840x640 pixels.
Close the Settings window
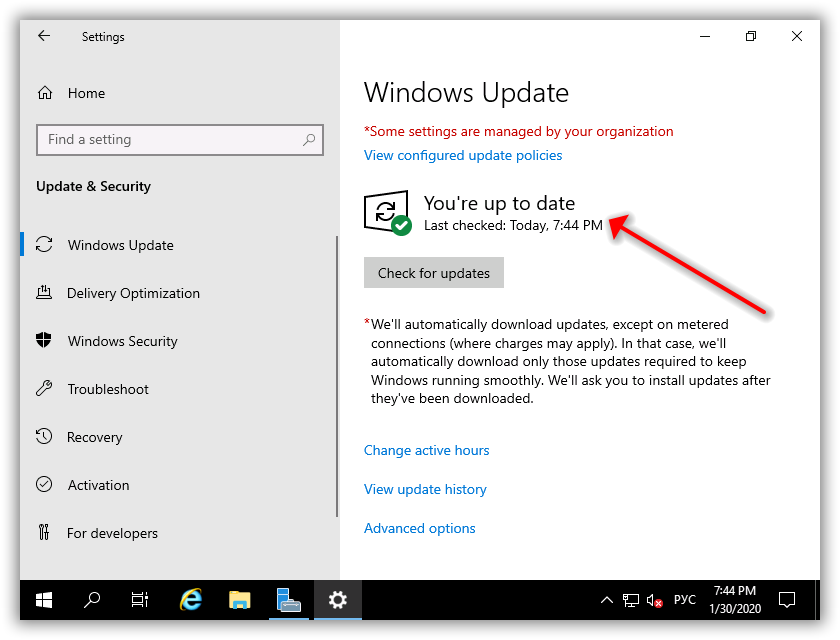797,36
